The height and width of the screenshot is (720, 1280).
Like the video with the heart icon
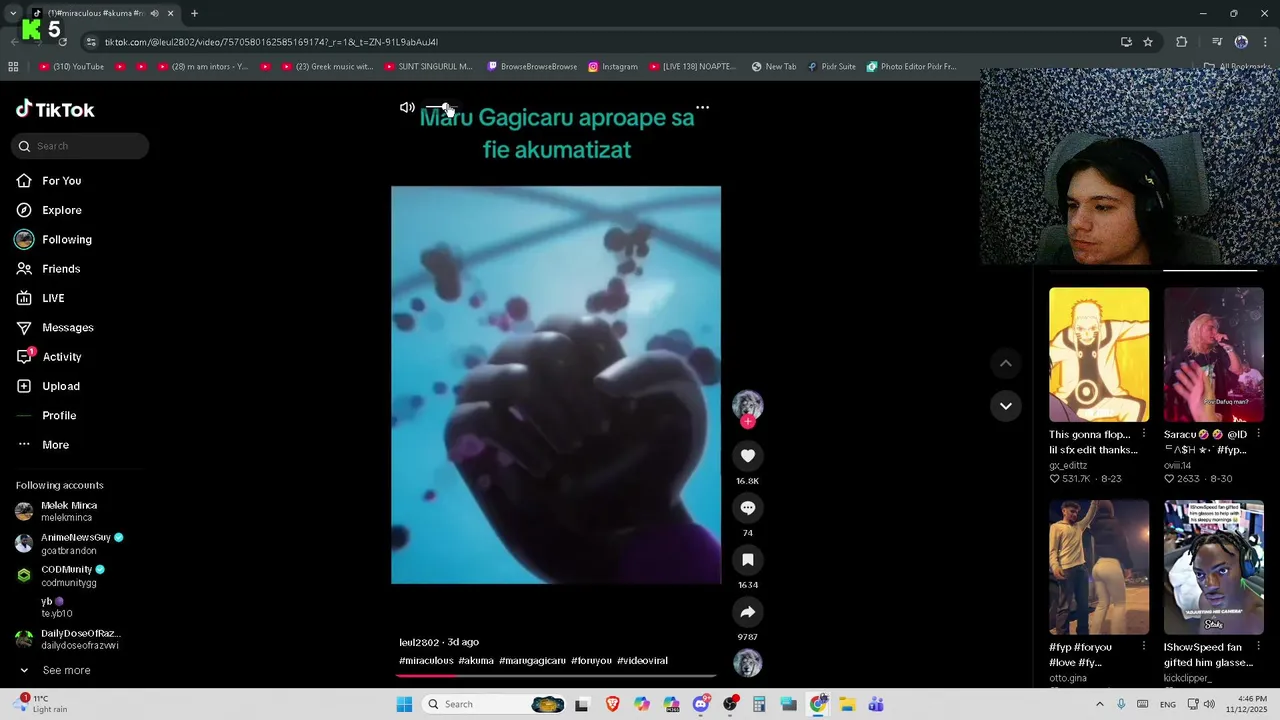coord(747,456)
